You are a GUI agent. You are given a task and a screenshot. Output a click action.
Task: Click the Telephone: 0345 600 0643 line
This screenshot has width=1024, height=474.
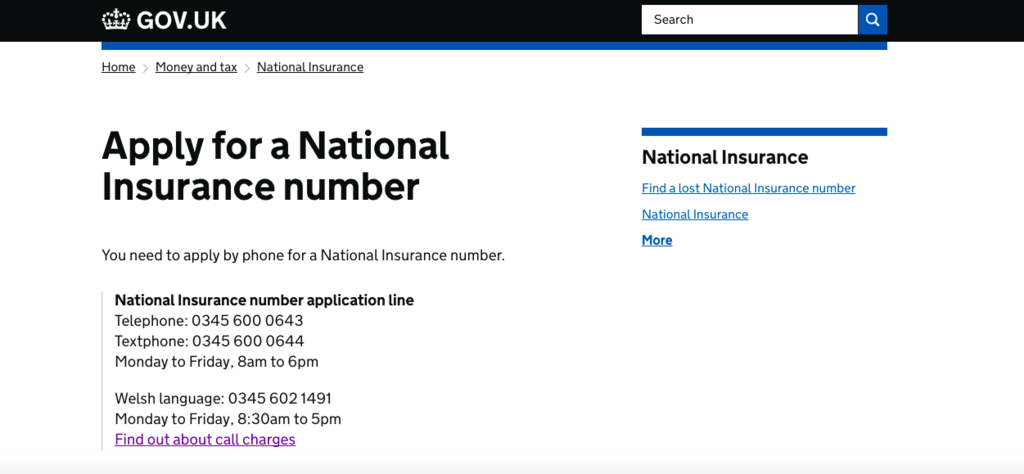[x=209, y=321]
